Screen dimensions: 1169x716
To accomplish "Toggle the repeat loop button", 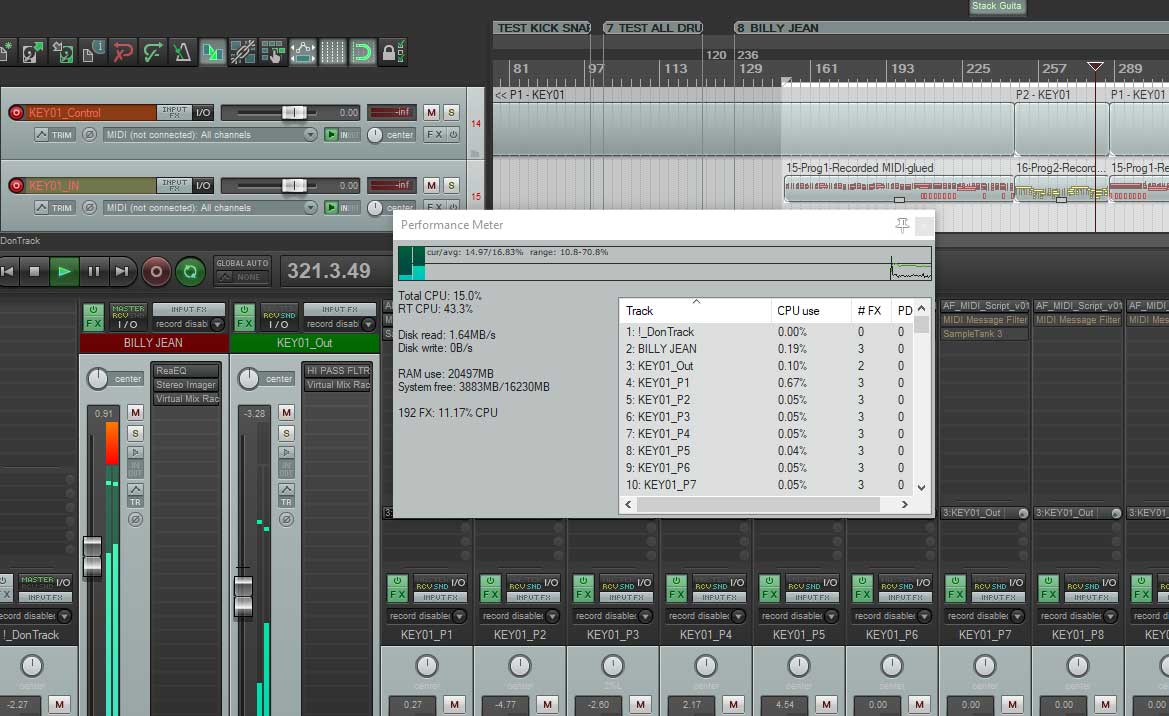I will tap(189, 271).
